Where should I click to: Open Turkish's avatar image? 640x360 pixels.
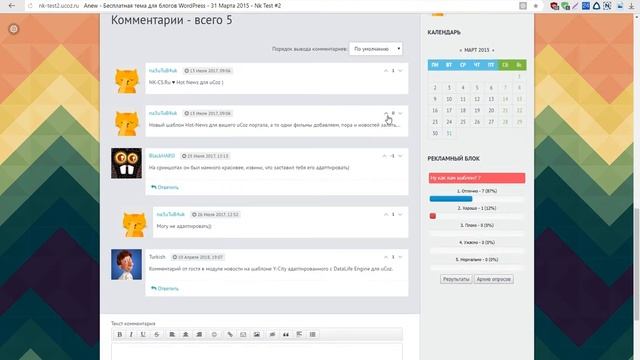click(x=127, y=264)
